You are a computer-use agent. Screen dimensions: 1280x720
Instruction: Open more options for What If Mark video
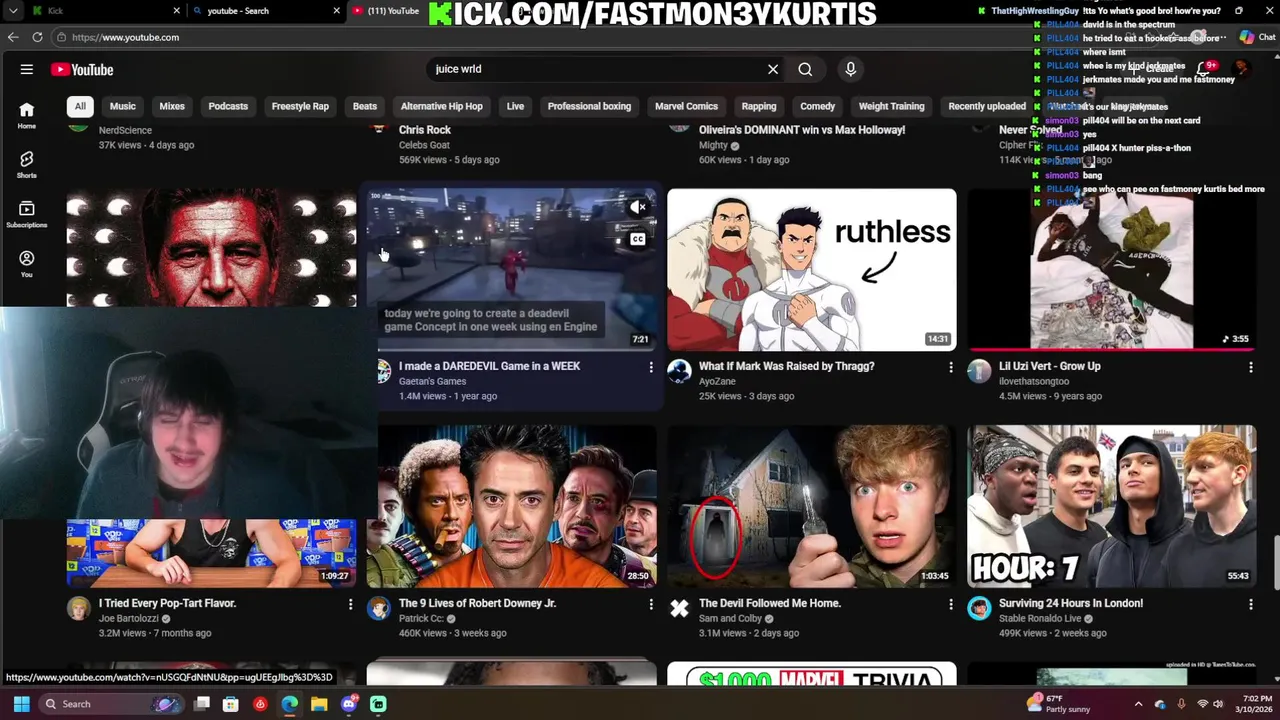pos(951,367)
